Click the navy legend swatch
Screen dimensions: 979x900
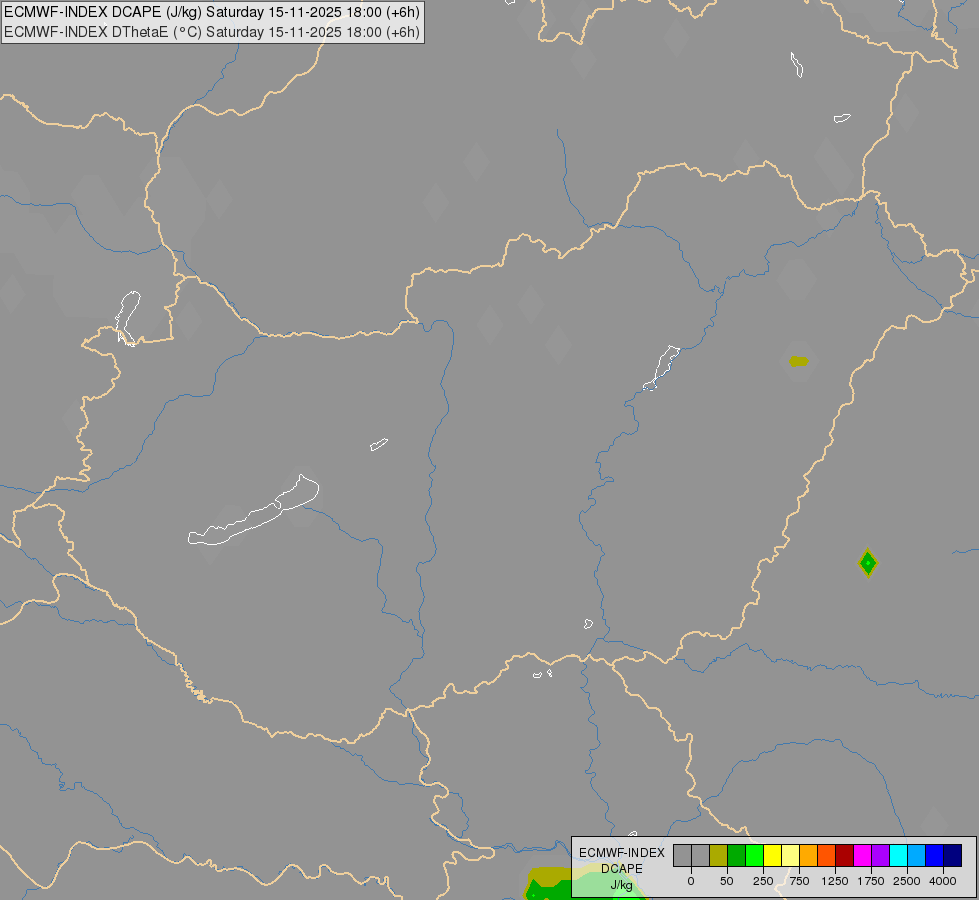[953, 856]
